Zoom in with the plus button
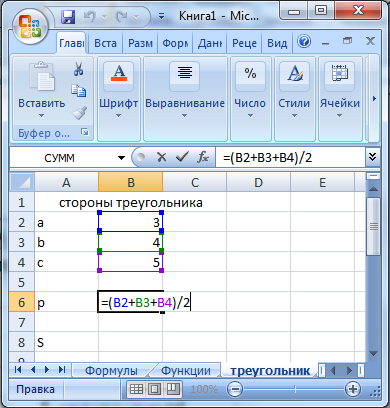This screenshot has width=390, height=408. 353,389
